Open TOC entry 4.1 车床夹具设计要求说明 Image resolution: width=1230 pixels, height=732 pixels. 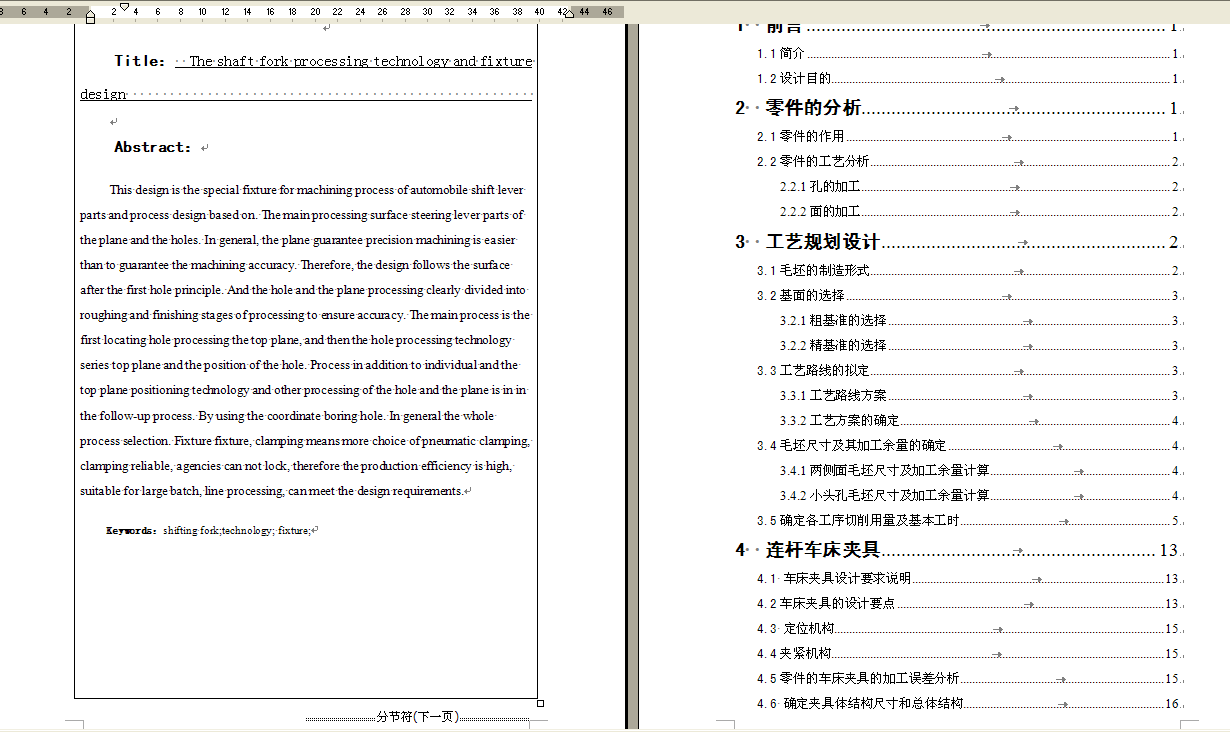[968, 578]
